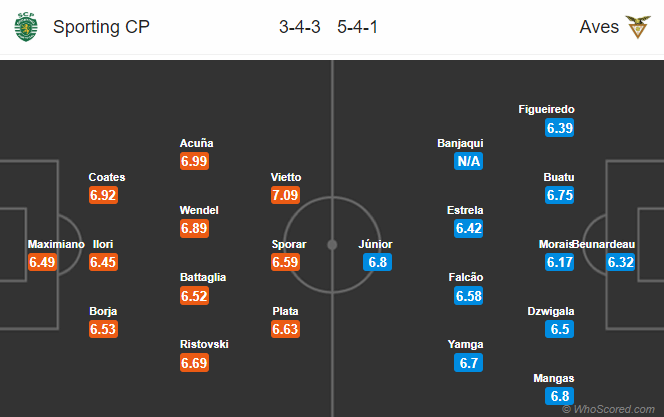The height and width of the screenshot is (417, 664).
Task: Click the WhoScored.com watermark
Action: coord(609,409)
